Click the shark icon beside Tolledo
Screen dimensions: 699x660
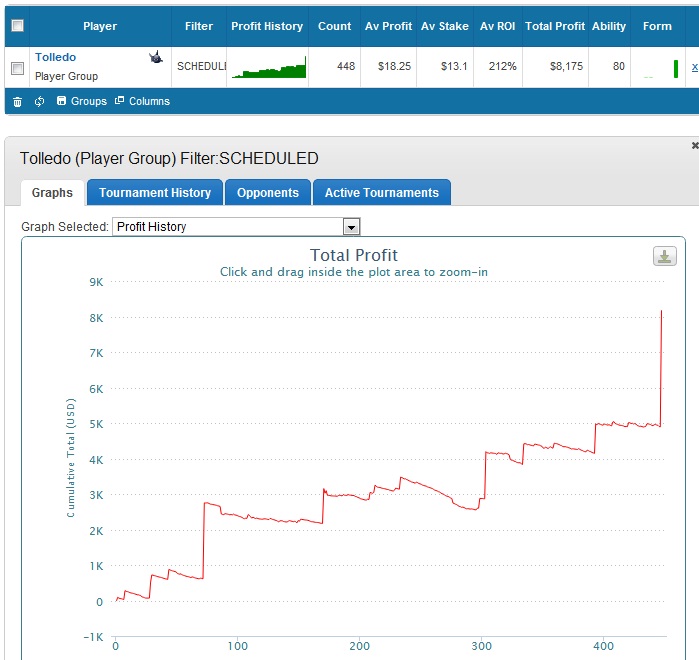[156, 57]
